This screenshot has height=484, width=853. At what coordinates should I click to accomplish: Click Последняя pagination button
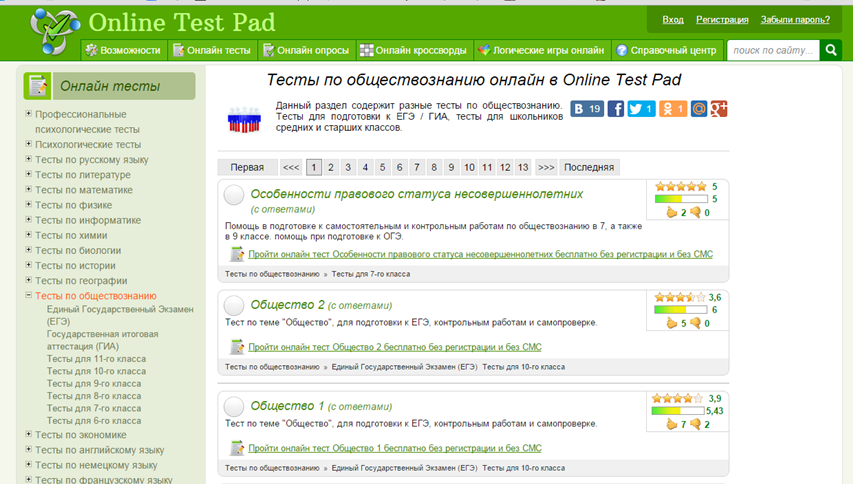click(x=589, y=167)
